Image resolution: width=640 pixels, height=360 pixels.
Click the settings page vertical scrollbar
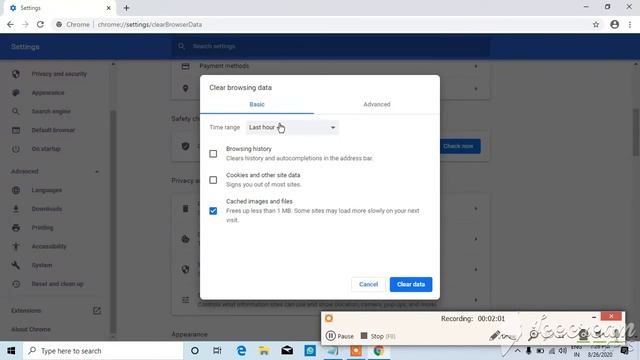(x=636, y=132)
